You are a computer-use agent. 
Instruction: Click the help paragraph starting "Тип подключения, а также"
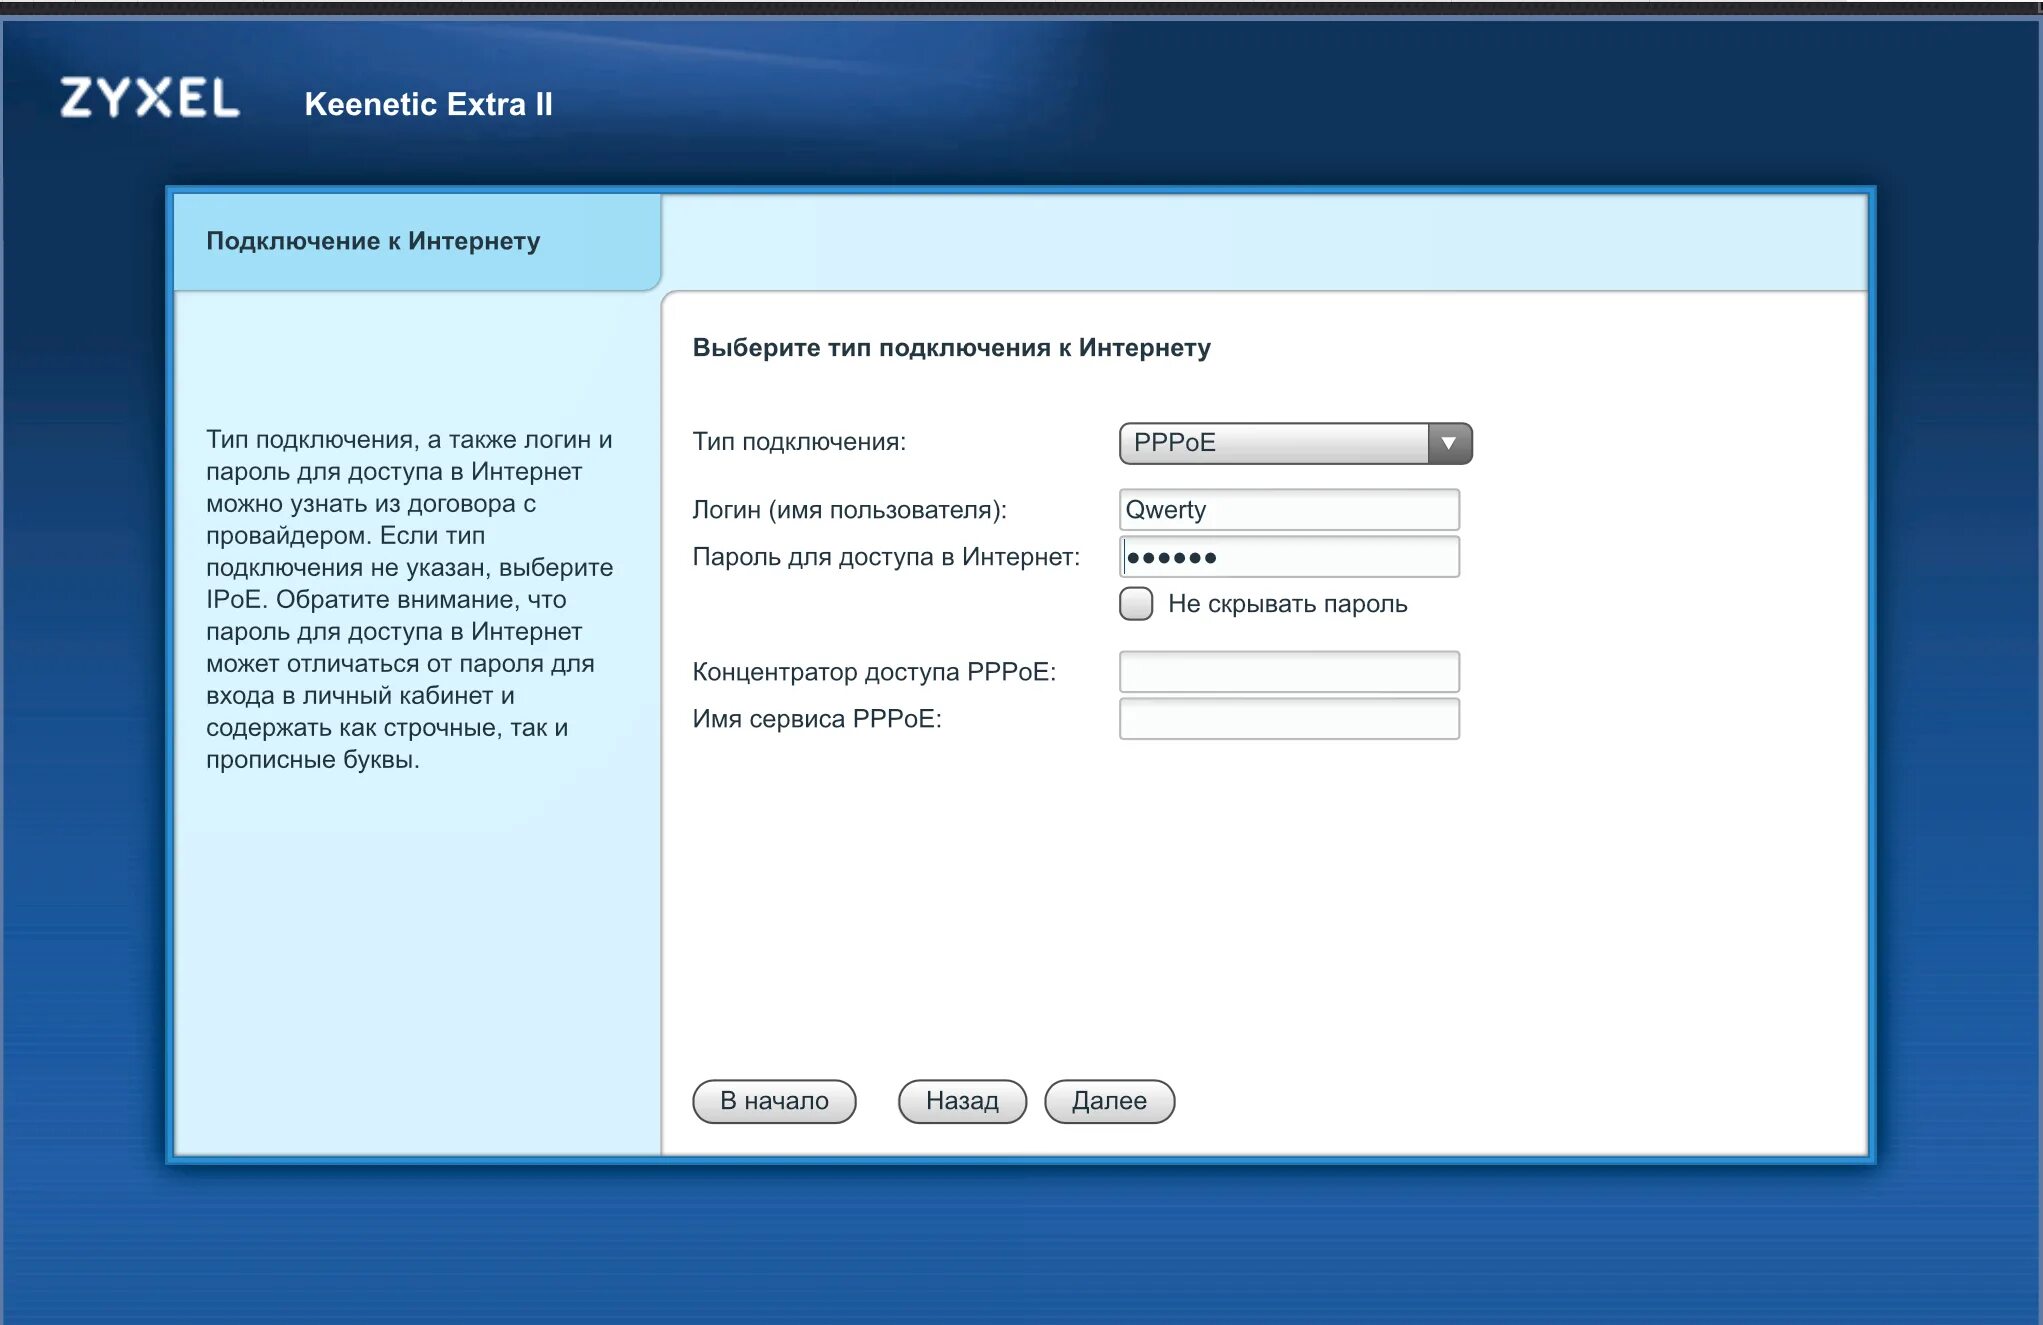409,599
